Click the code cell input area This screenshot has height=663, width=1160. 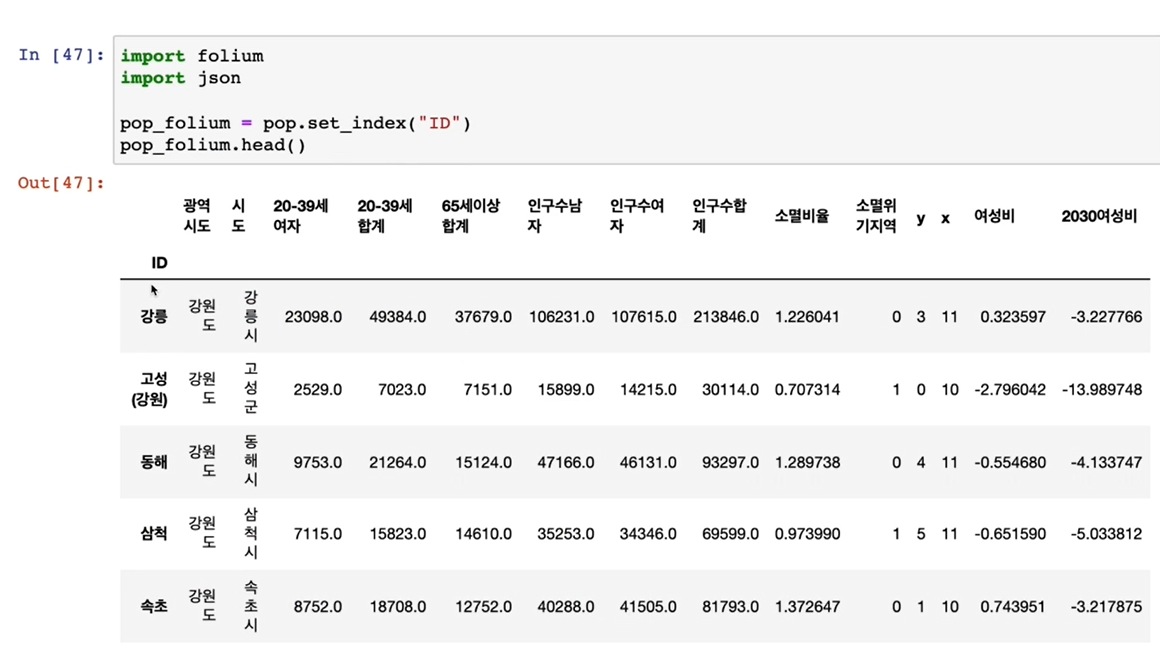pos(636,100)
